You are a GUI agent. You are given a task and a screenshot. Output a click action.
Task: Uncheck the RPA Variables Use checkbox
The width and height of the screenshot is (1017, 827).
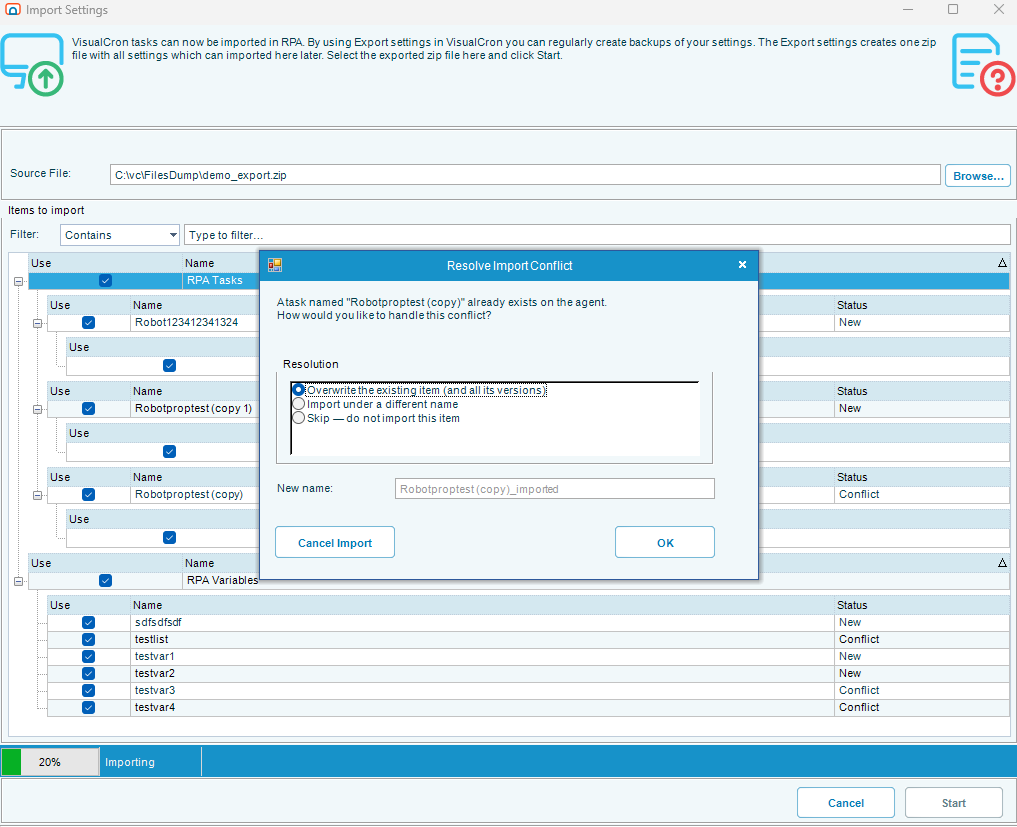tap(105, 581)
